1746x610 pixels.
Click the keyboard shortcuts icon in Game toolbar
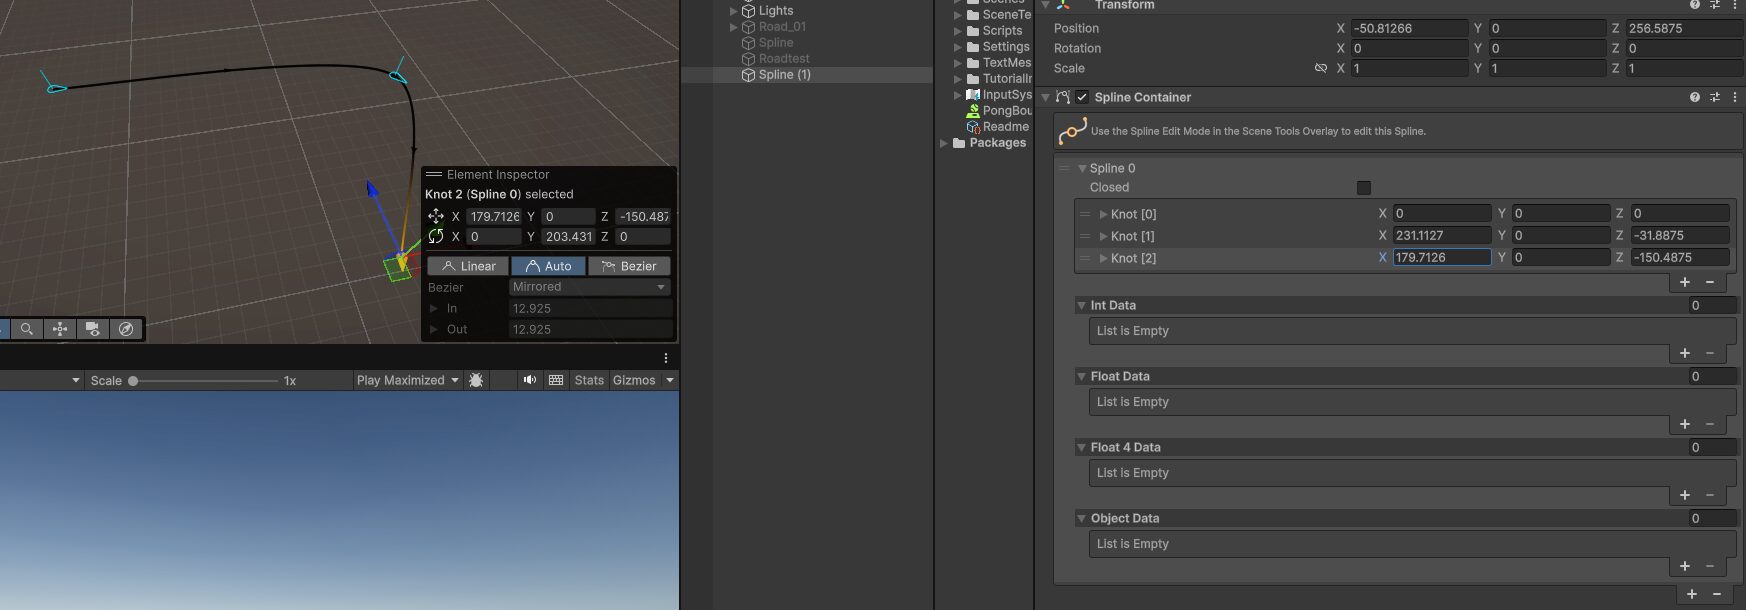556,380
